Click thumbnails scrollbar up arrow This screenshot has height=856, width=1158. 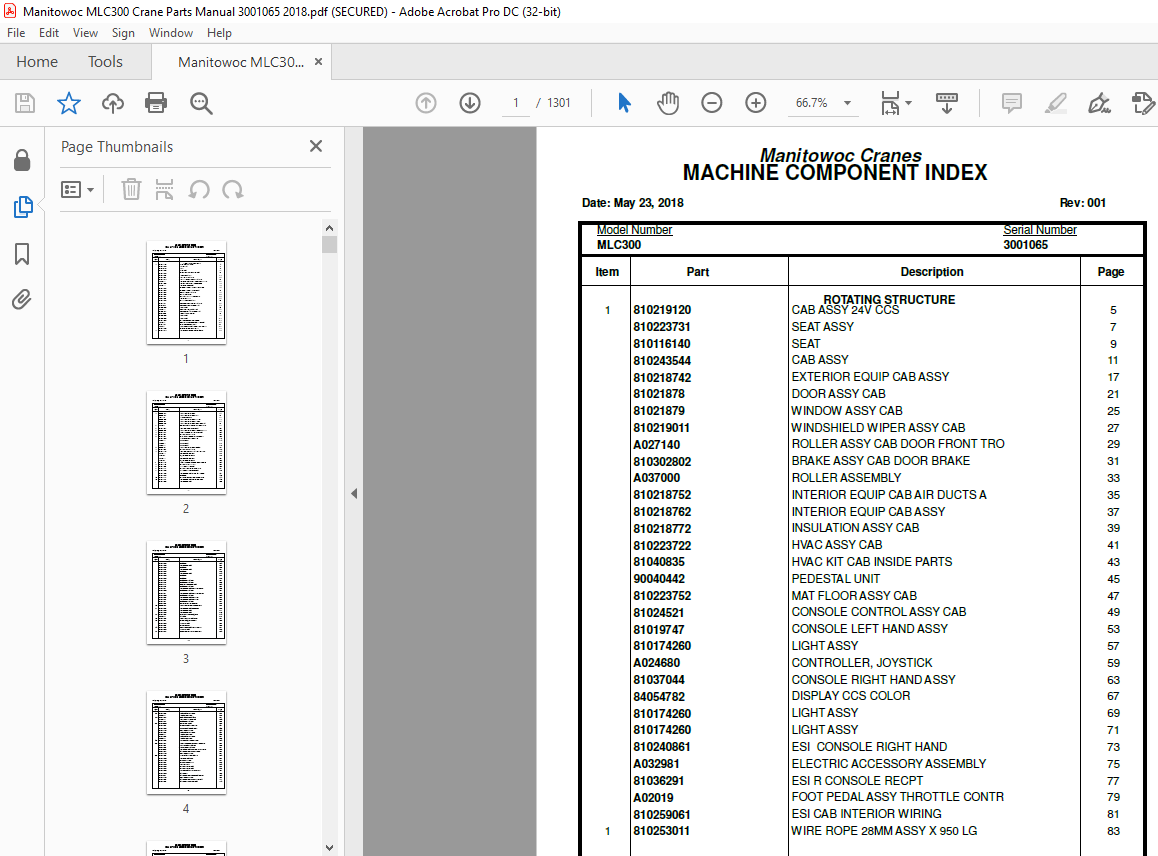[x=329, y=227]
